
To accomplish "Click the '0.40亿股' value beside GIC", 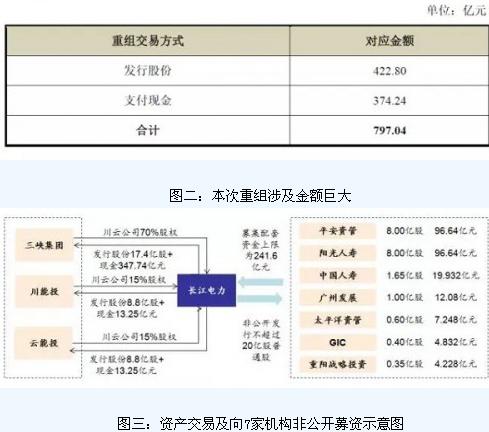I will click(404, 342).
